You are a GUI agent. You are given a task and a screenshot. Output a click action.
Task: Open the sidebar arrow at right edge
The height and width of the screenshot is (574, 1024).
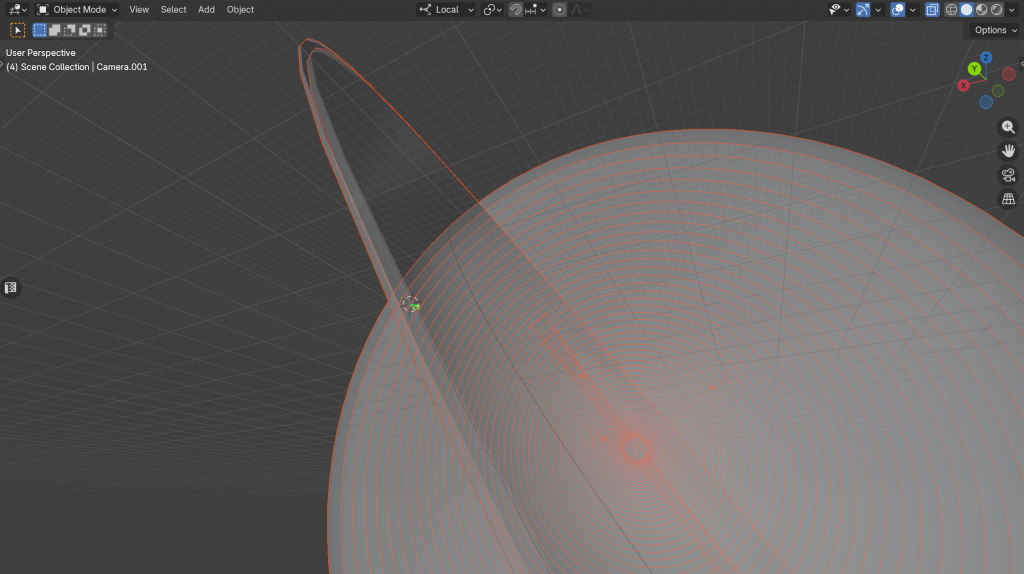point(1021,63)
